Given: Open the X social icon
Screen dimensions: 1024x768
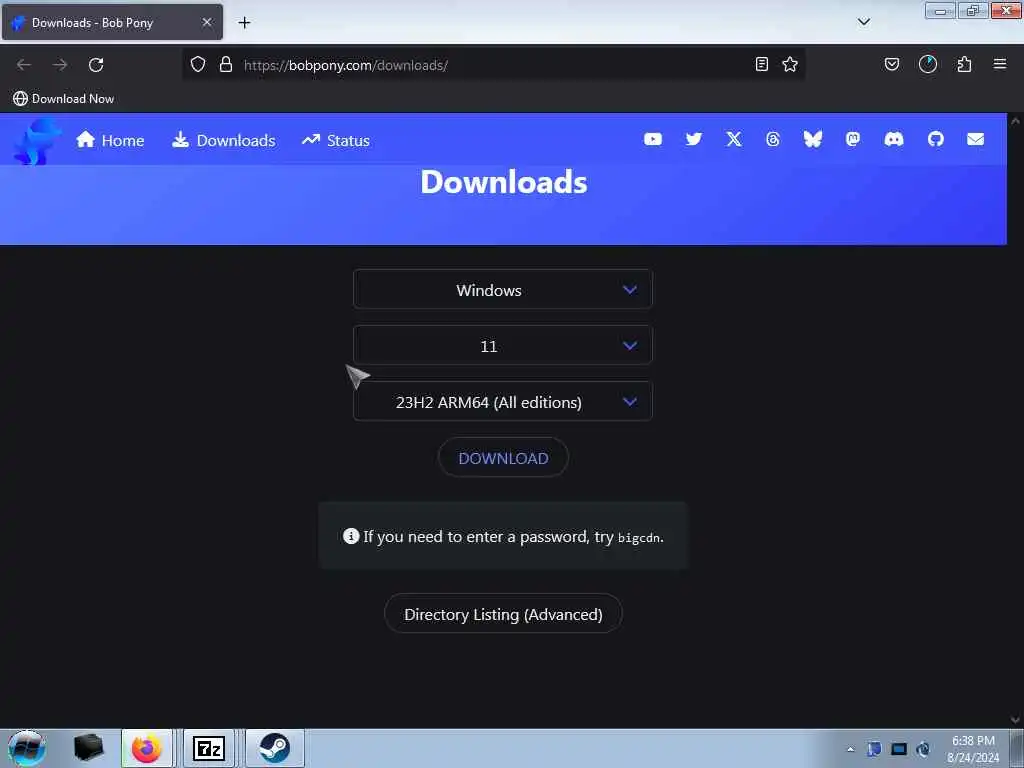Looking at the screenshot, I should [x=733, y=139].
